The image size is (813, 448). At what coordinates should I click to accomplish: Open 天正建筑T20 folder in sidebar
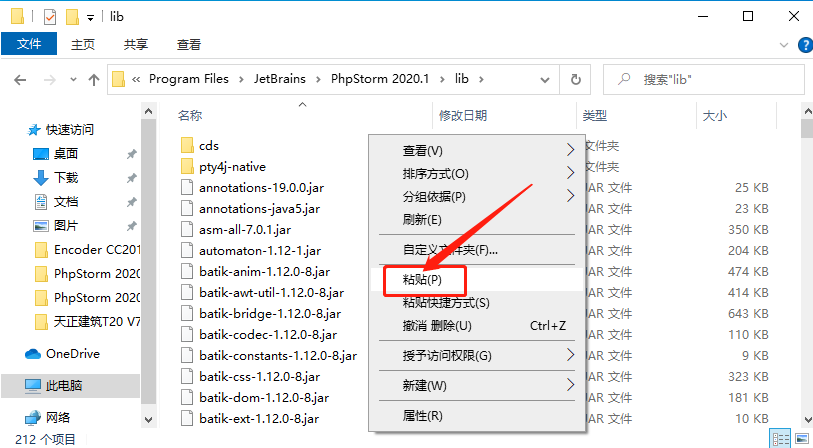tap(96, 321)
